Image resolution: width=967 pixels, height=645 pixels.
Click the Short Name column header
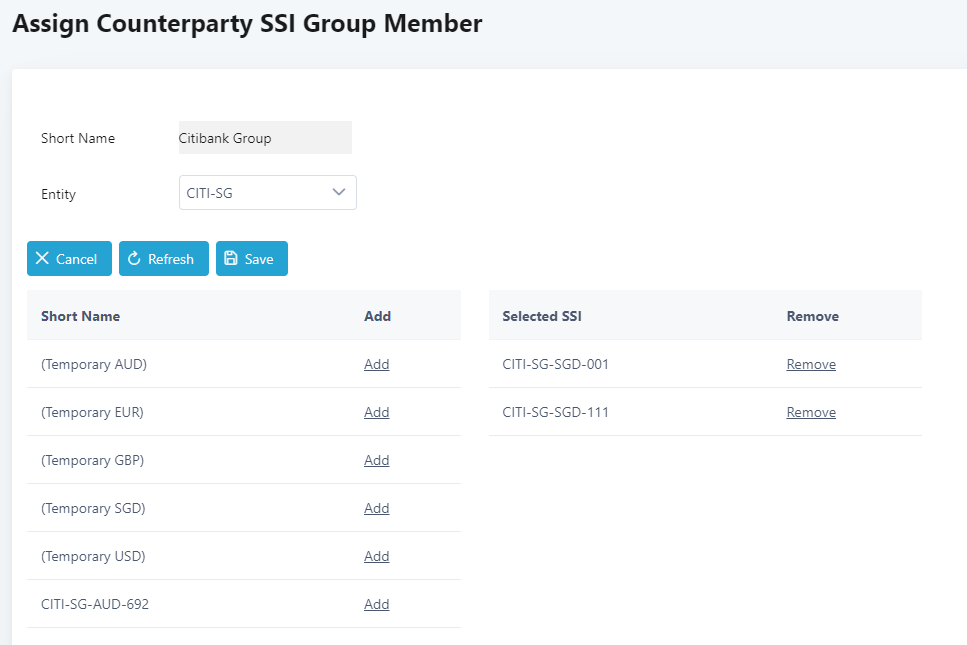pos(80,316)
